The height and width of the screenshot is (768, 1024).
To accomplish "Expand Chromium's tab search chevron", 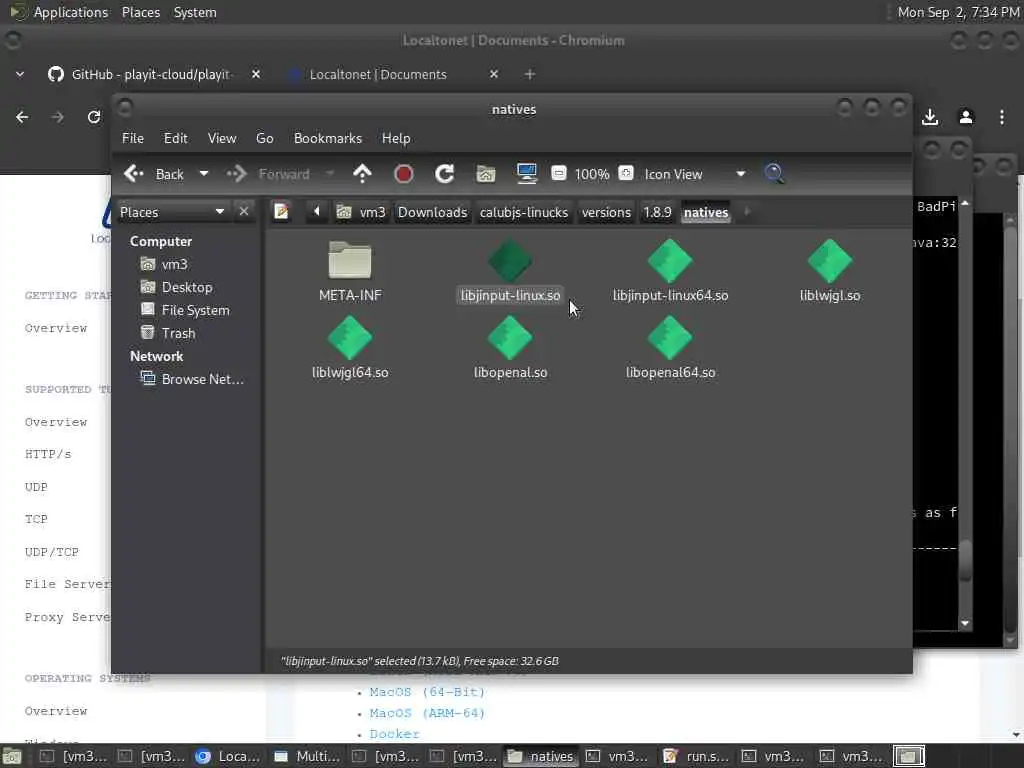I will coord(20,74).
